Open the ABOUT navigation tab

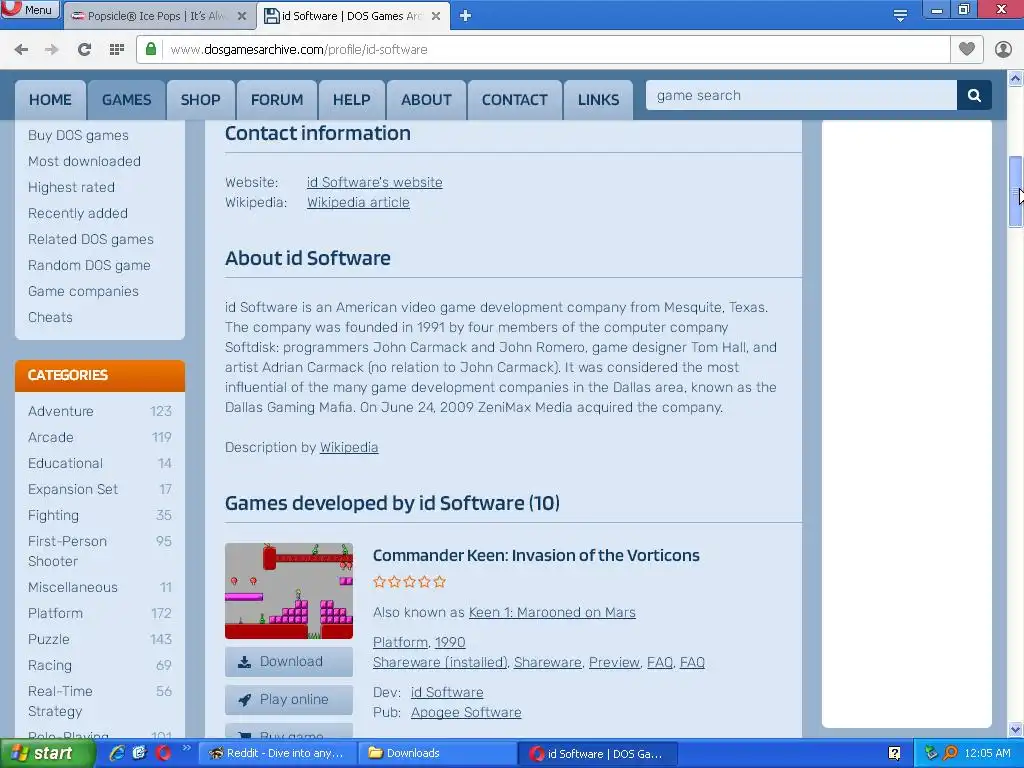coord(426,100)
